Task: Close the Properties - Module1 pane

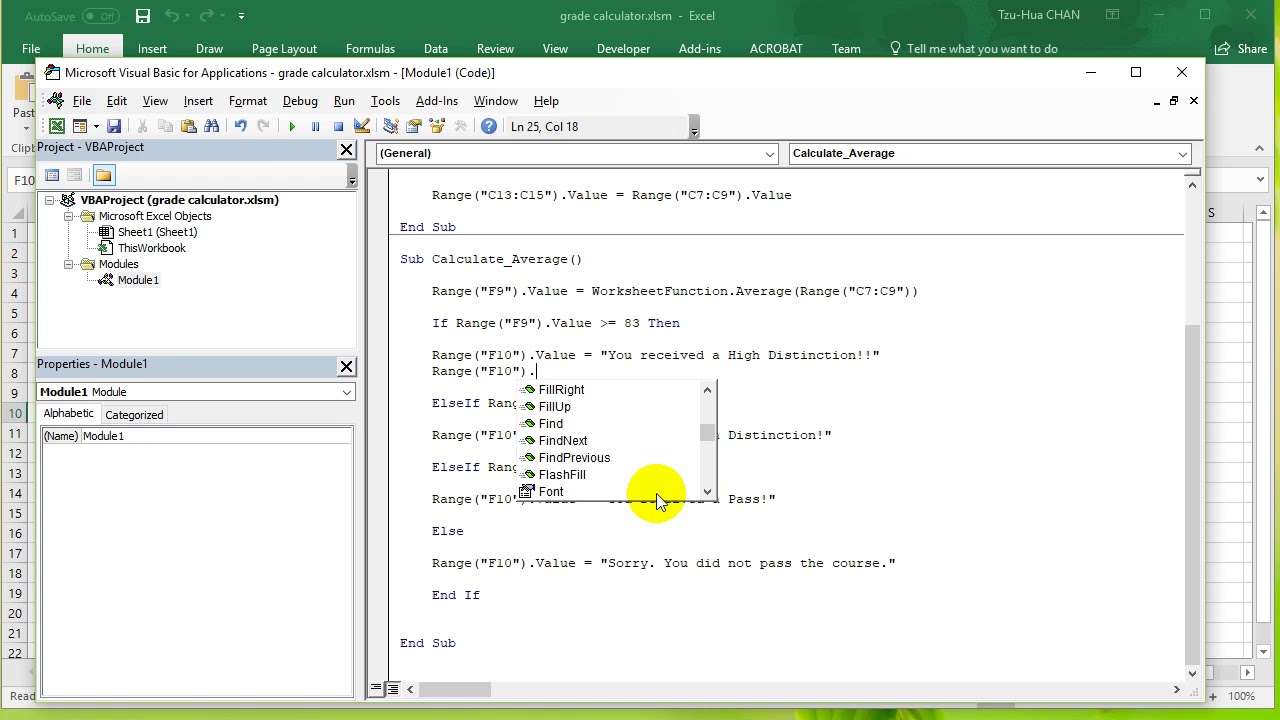Action: [346, 366]
